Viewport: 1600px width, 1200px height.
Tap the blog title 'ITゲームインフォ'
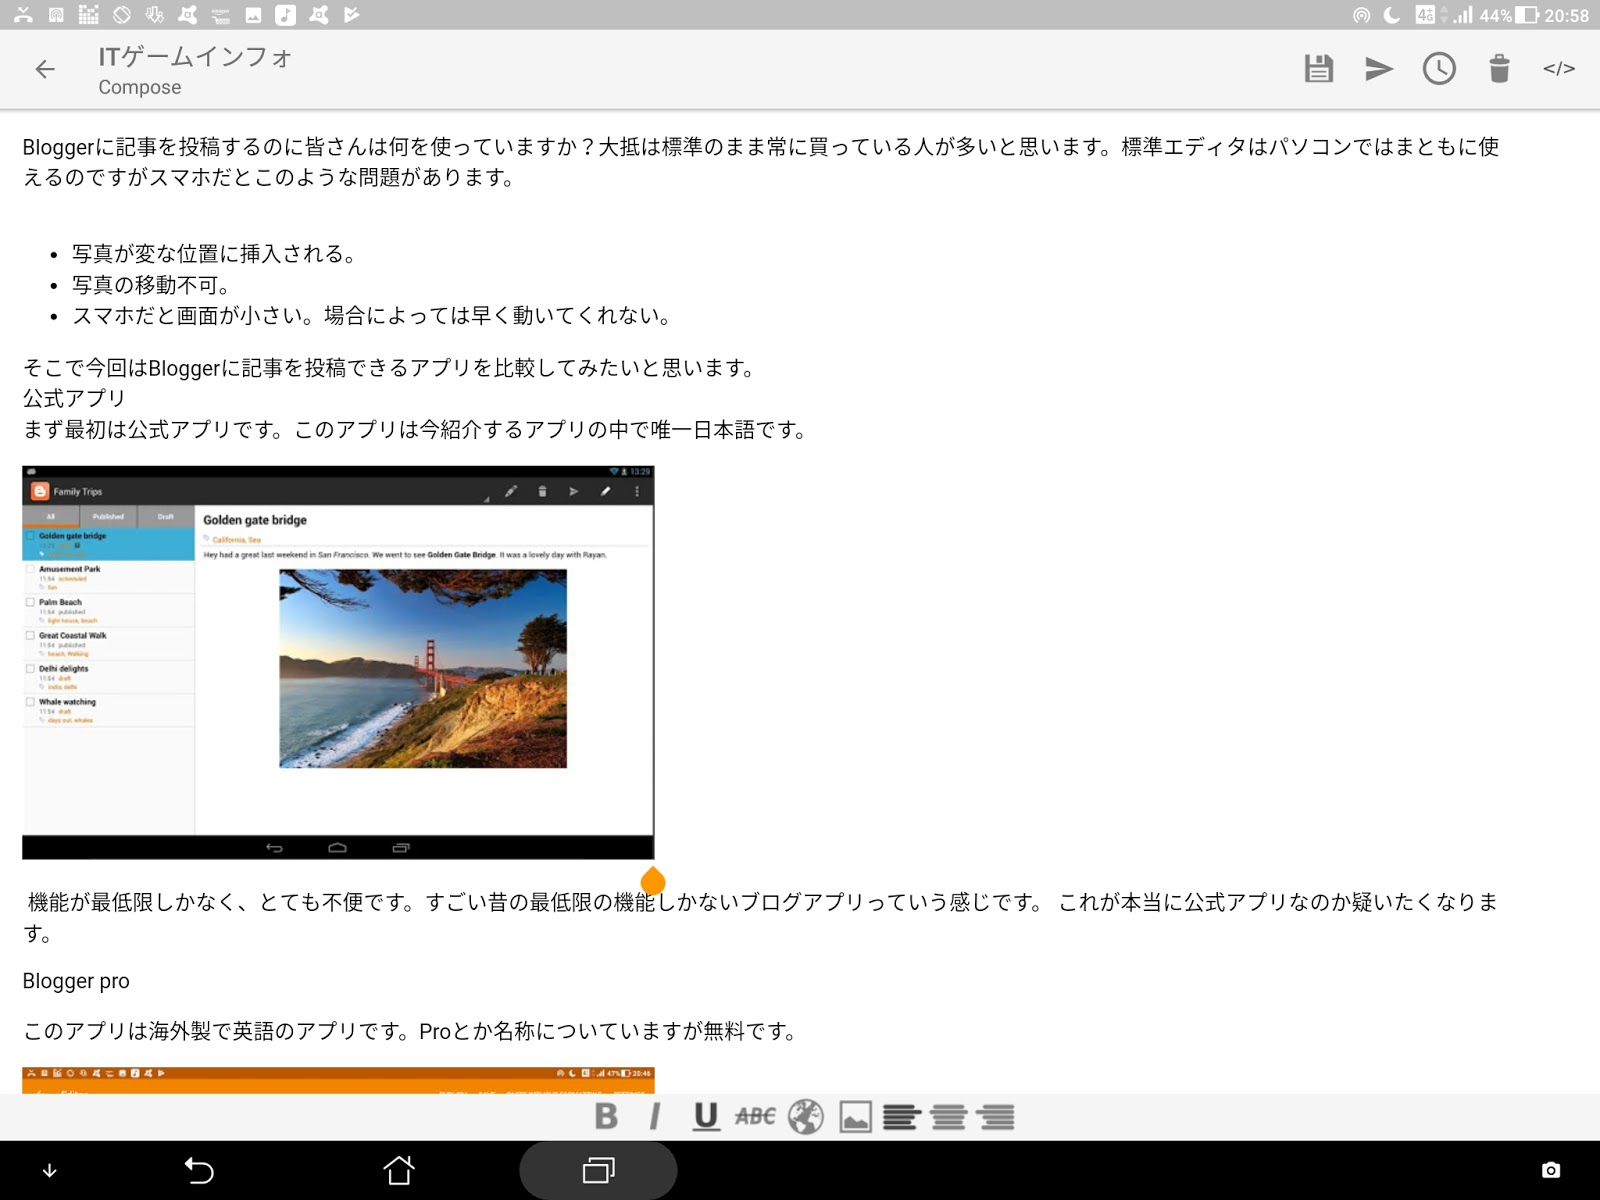point(196,57)
